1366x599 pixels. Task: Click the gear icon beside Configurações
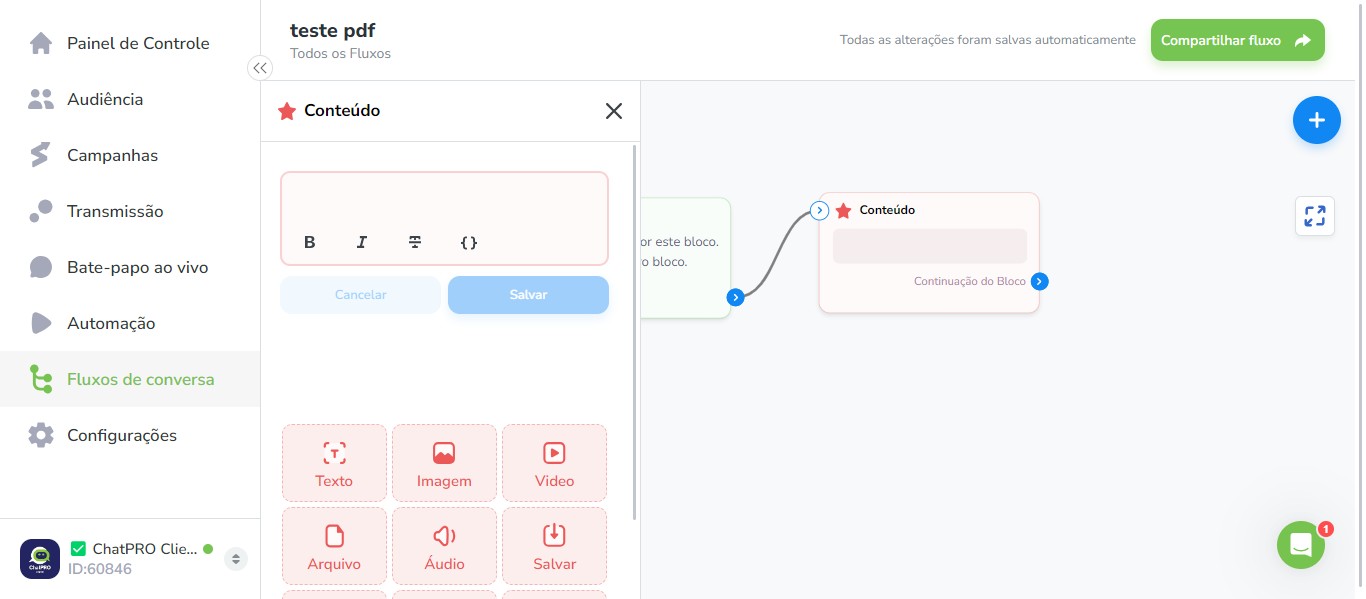point(41,435)
